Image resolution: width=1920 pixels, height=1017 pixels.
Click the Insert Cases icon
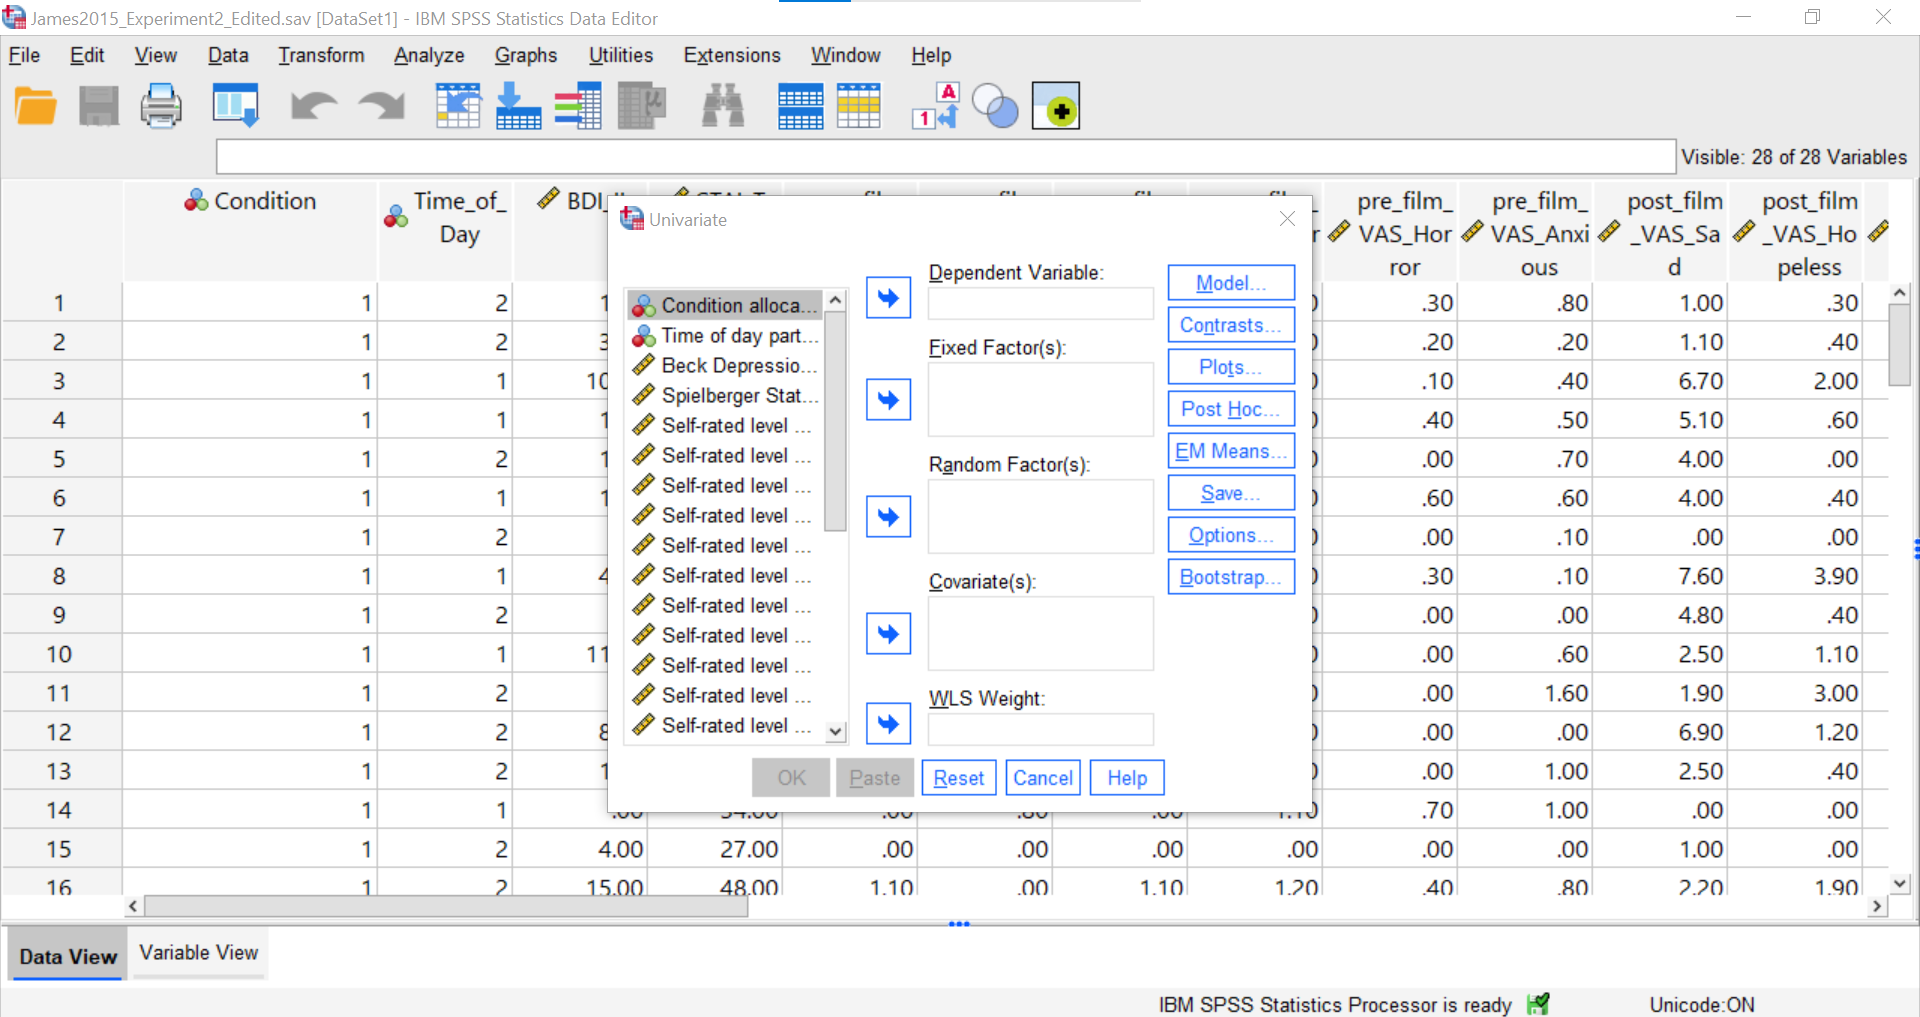click(800, 106)
